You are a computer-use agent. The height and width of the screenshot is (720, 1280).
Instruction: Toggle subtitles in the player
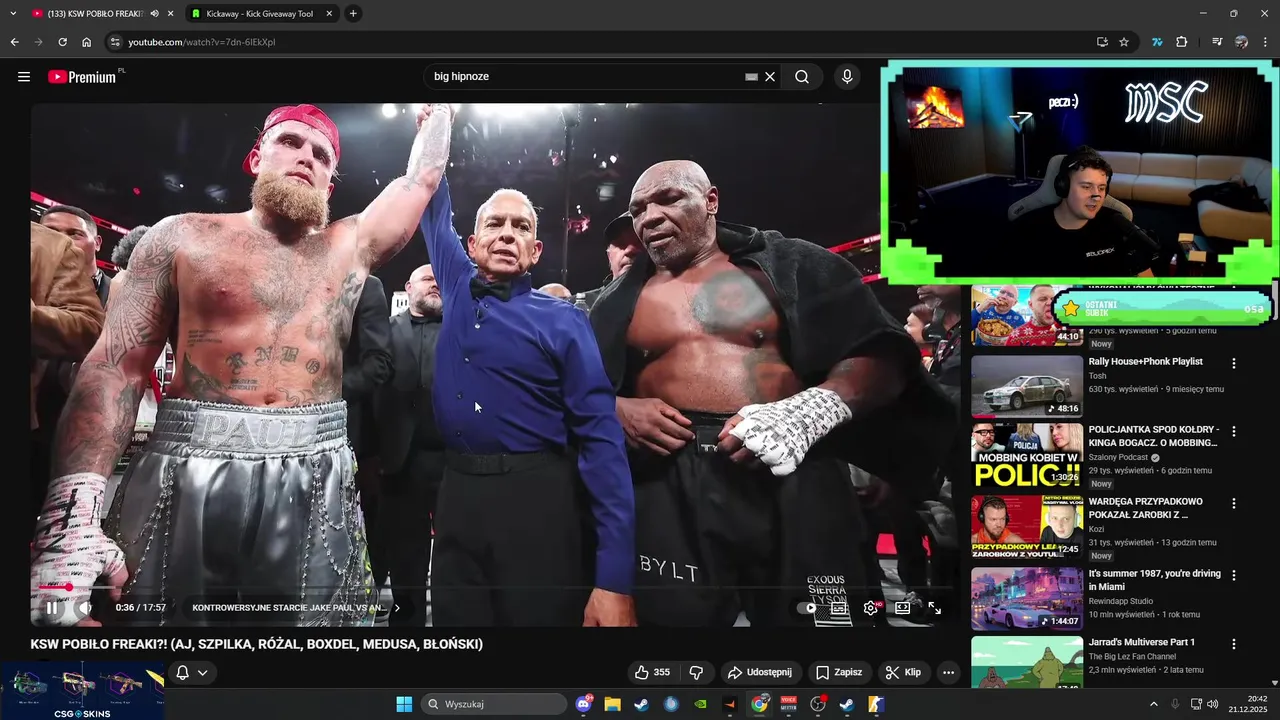coord(839,607)
